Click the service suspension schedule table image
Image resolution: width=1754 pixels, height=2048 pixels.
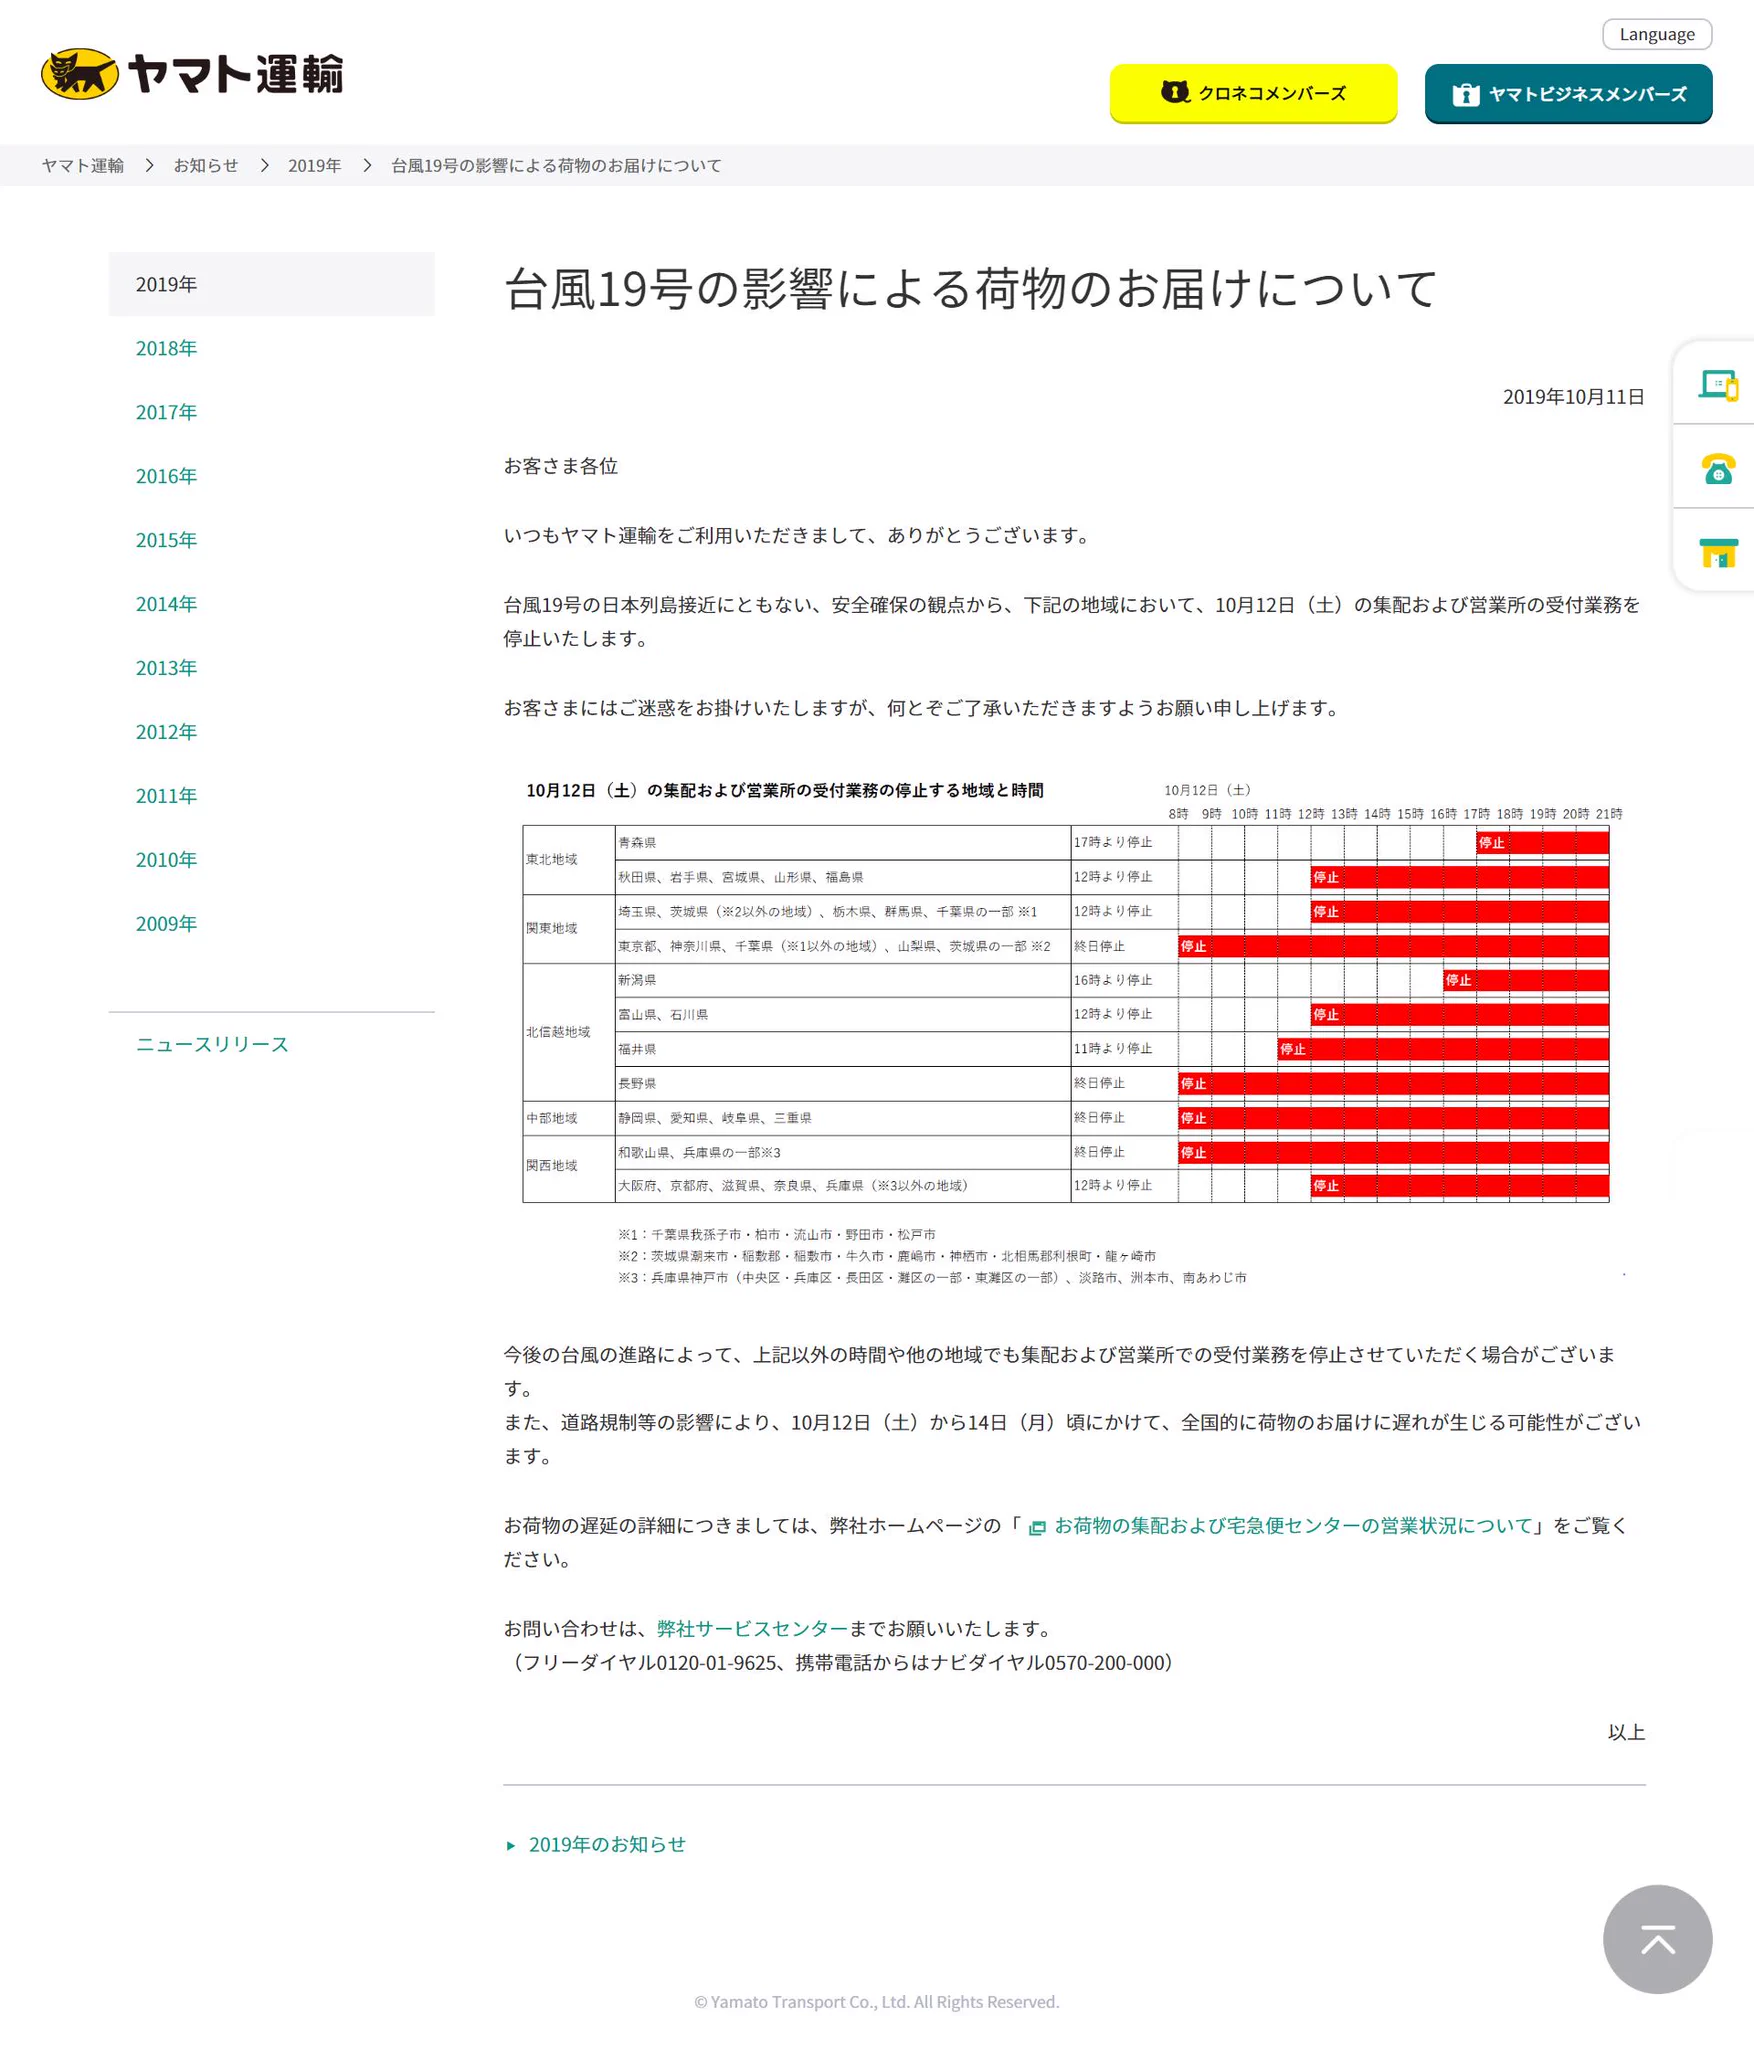(1072, 1032)
